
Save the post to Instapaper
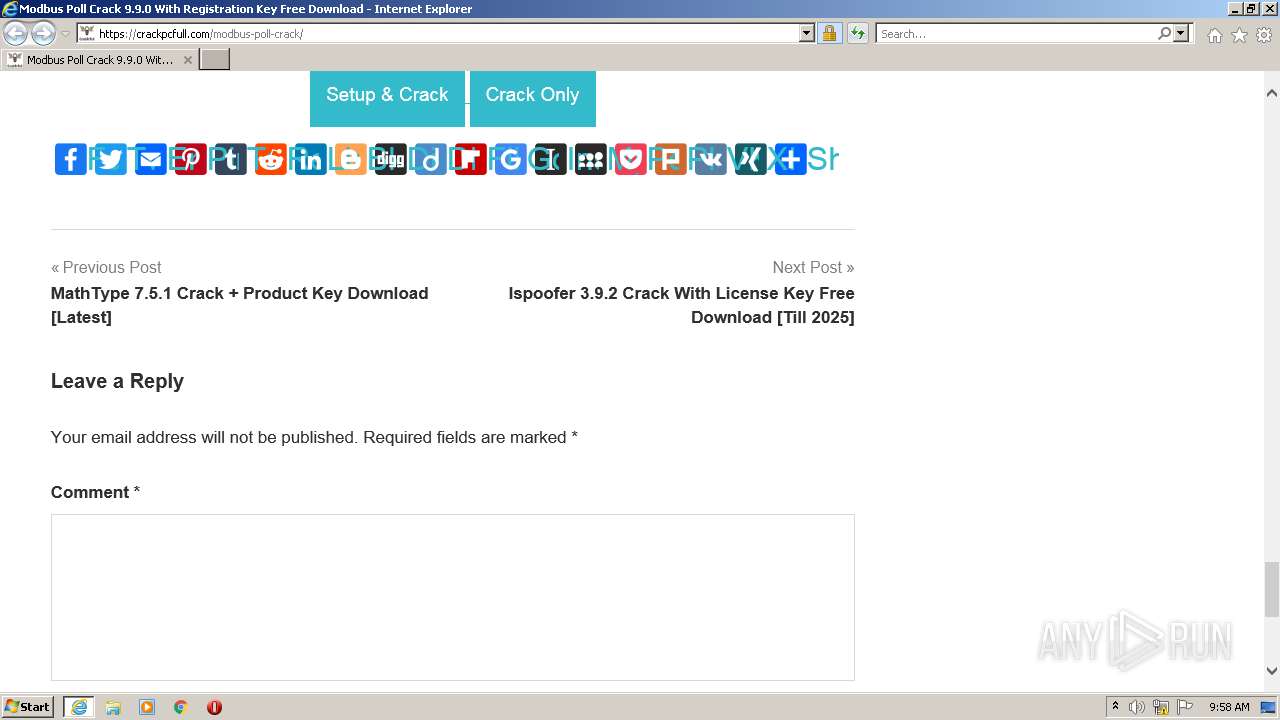click(551, 159)
